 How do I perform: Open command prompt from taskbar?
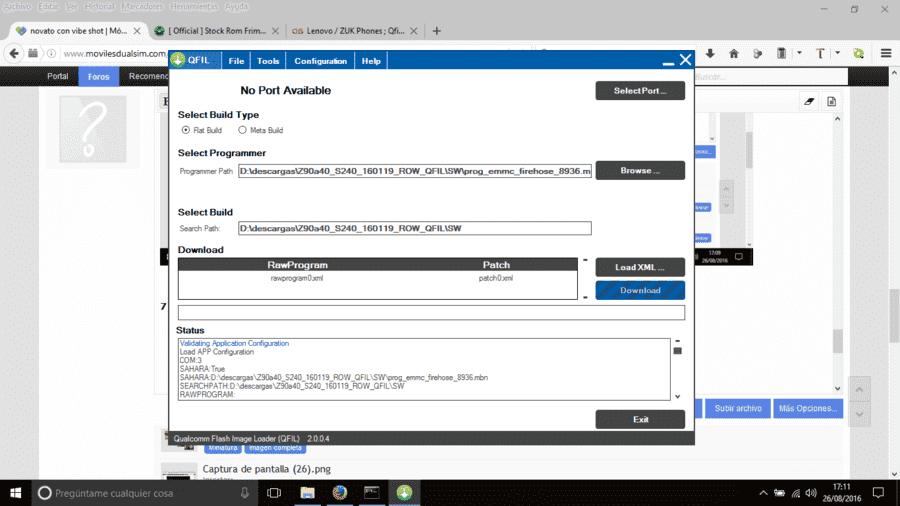click(372, 493)
